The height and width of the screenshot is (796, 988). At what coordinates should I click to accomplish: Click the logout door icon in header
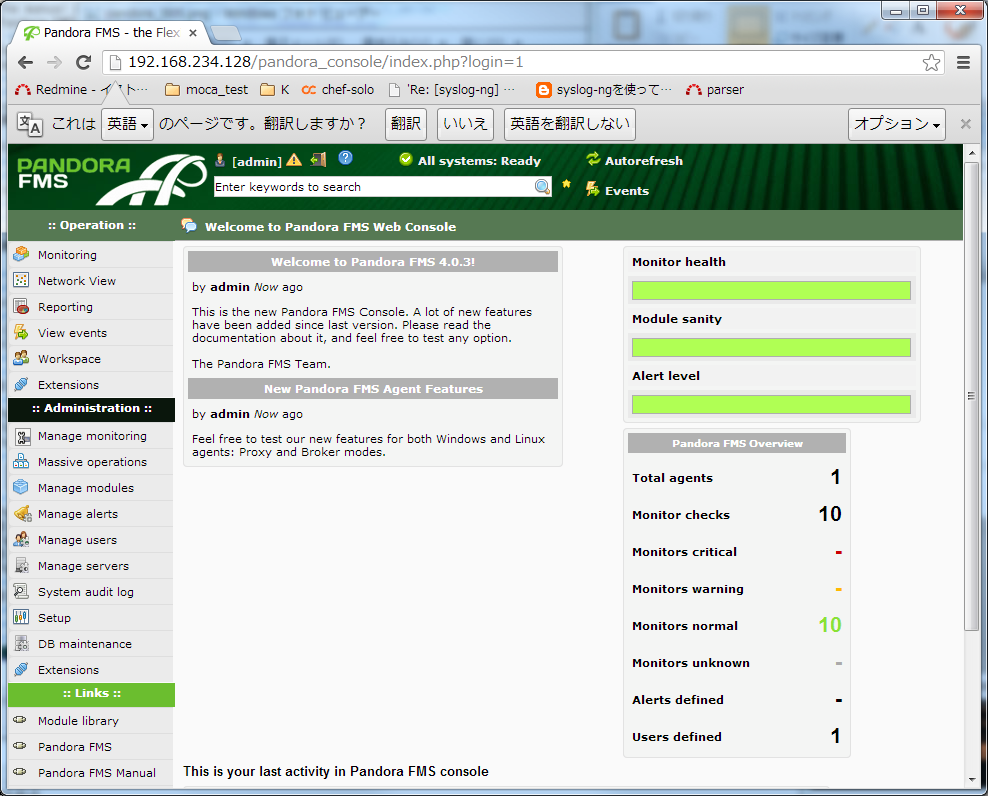coord(319,160)
